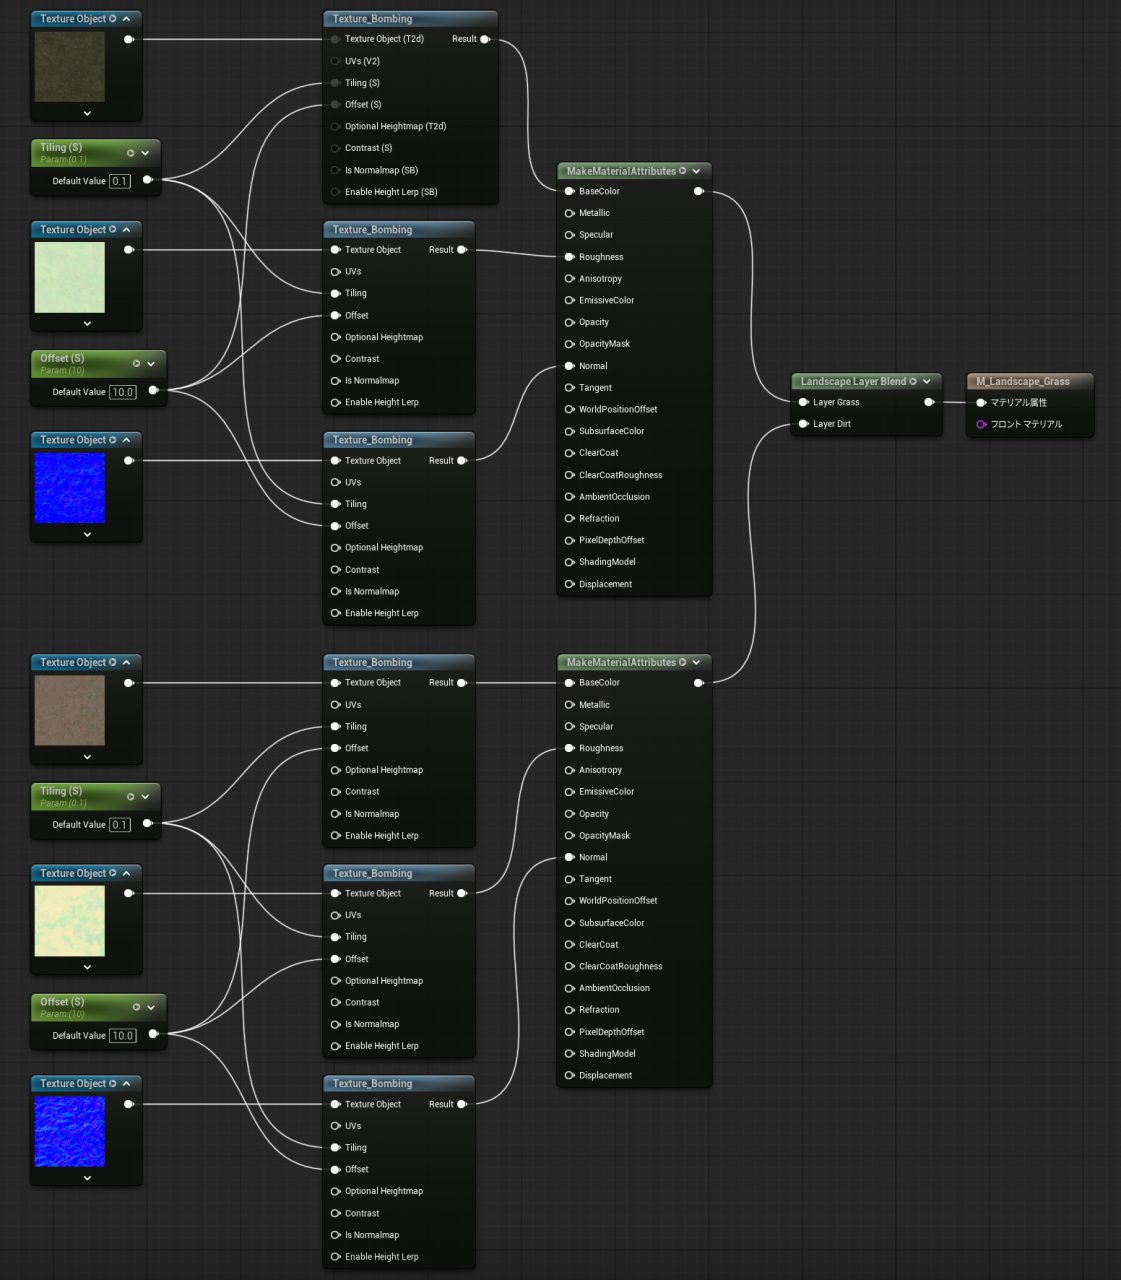Click the フロントマテリアル purple pin on M_Landscape_Grass

tap(981, 424)
